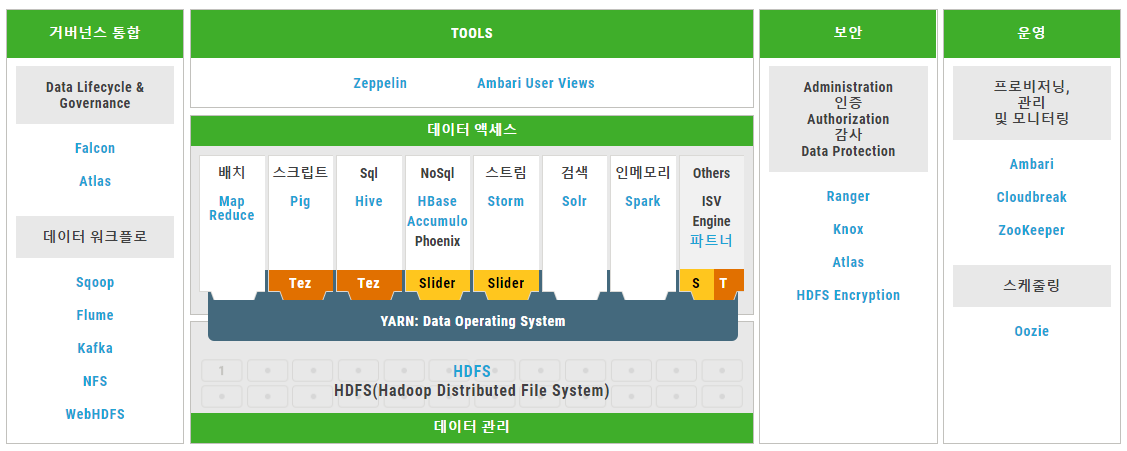Click the 데이터 워크플로 box
This screenshot has width=1127, height=451.
[x=95, y=237]
